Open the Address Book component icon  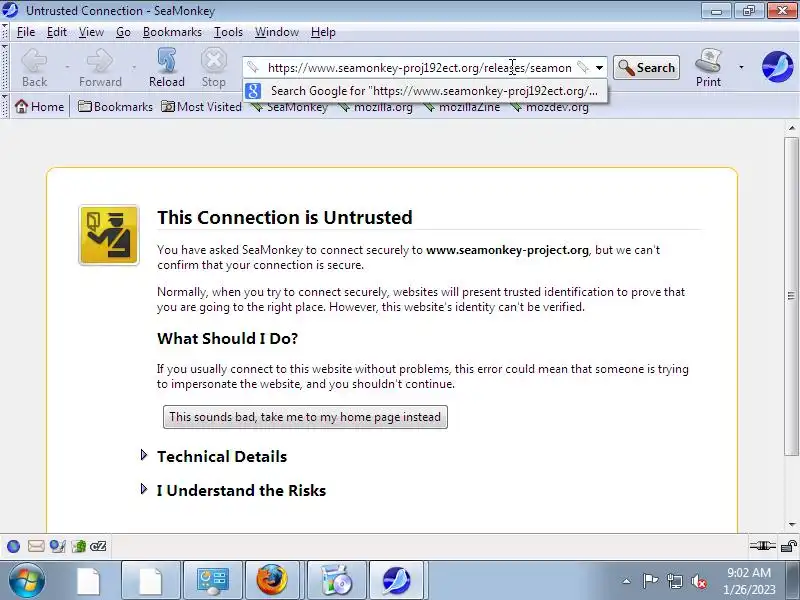click(x=79, y=546)
